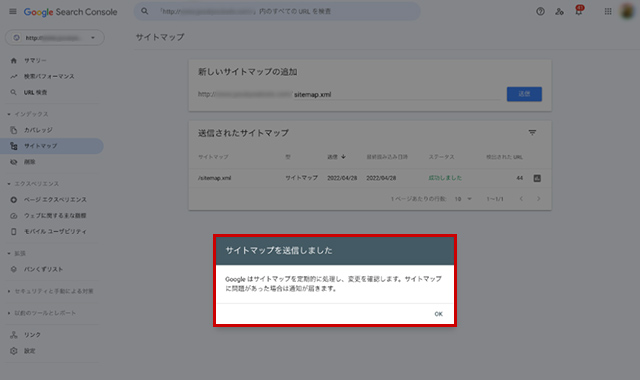The width and height of the screenshot is (640, 380).
Task: Open the user management icon
Action: click(x=559, y=11)
